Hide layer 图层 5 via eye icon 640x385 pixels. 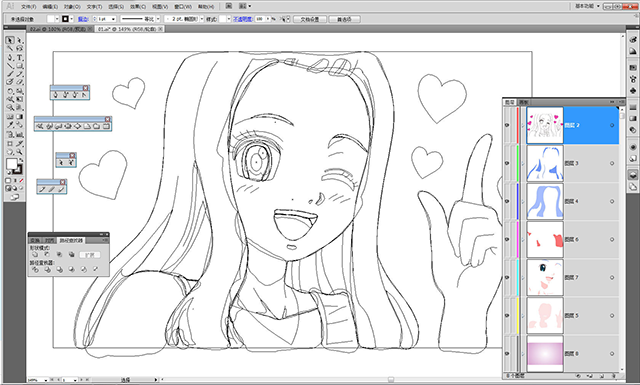[507, 315]
